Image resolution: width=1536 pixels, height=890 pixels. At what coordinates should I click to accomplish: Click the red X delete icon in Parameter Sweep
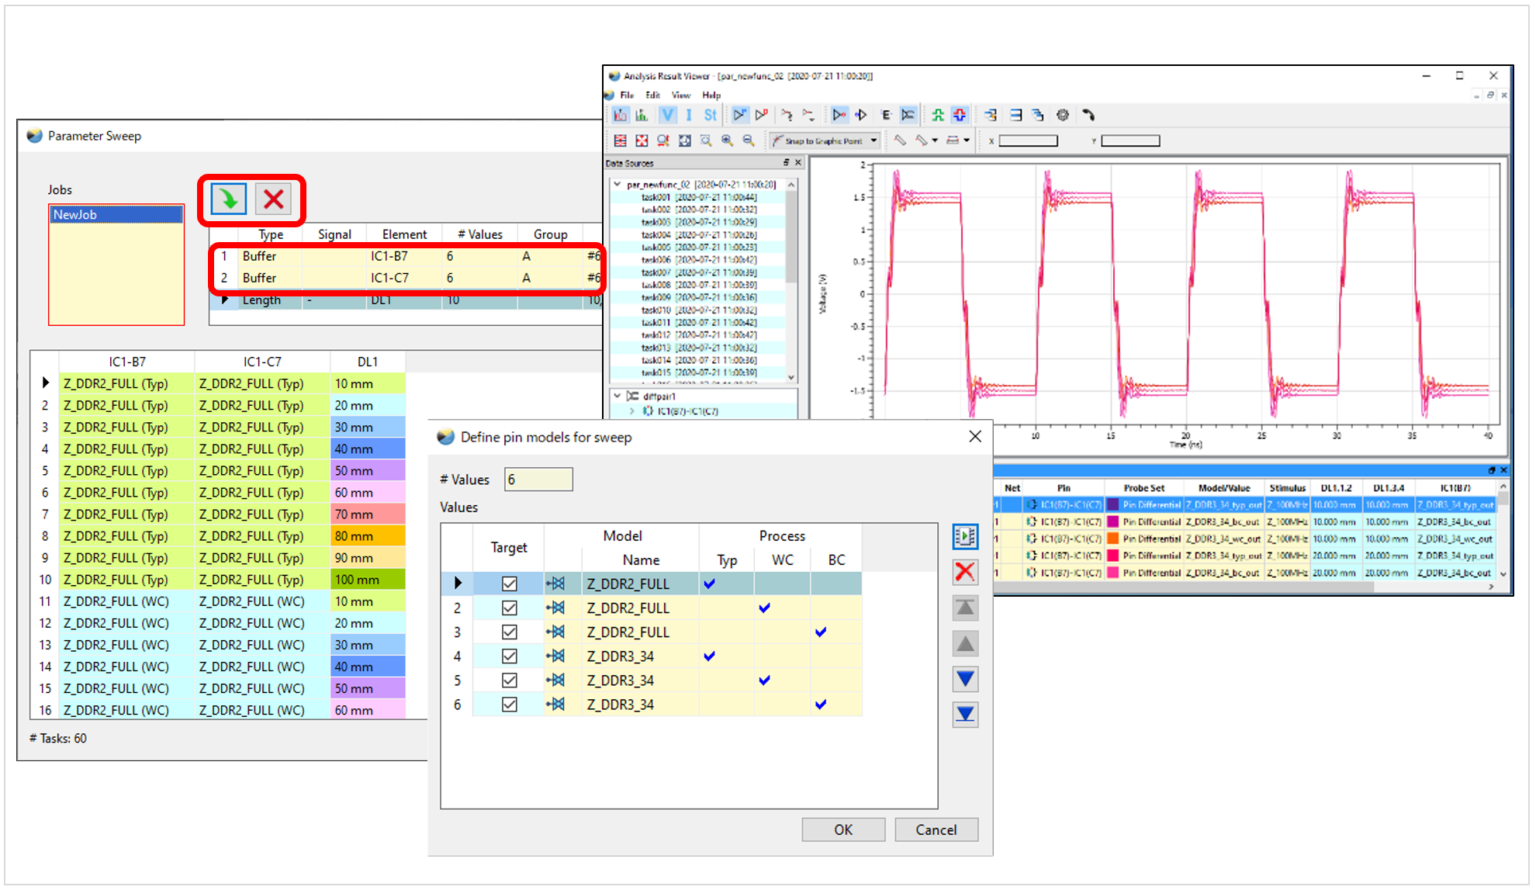[274, 199]
